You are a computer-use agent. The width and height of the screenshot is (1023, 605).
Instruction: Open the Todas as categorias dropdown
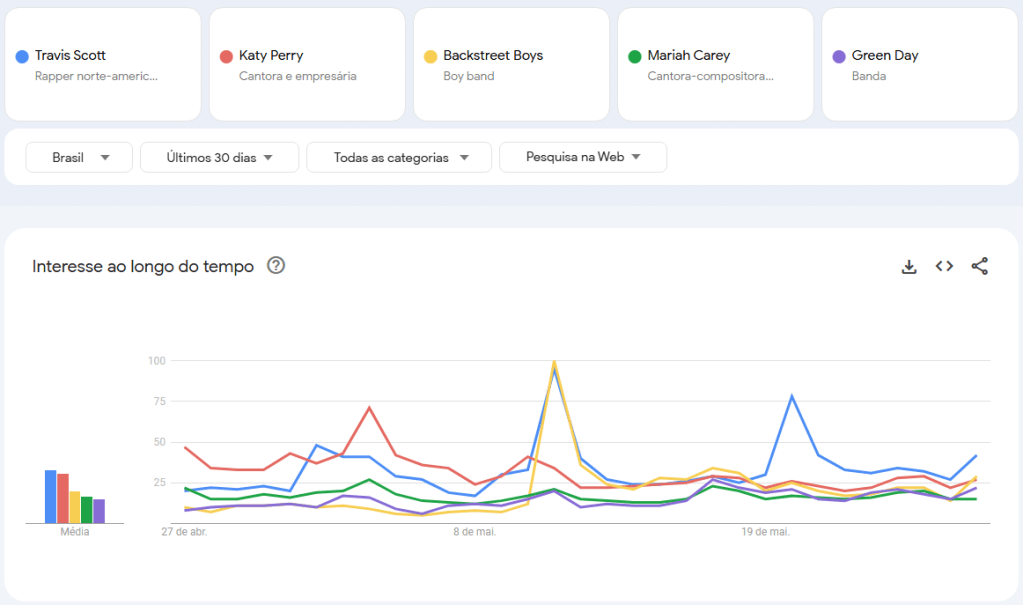399,157
